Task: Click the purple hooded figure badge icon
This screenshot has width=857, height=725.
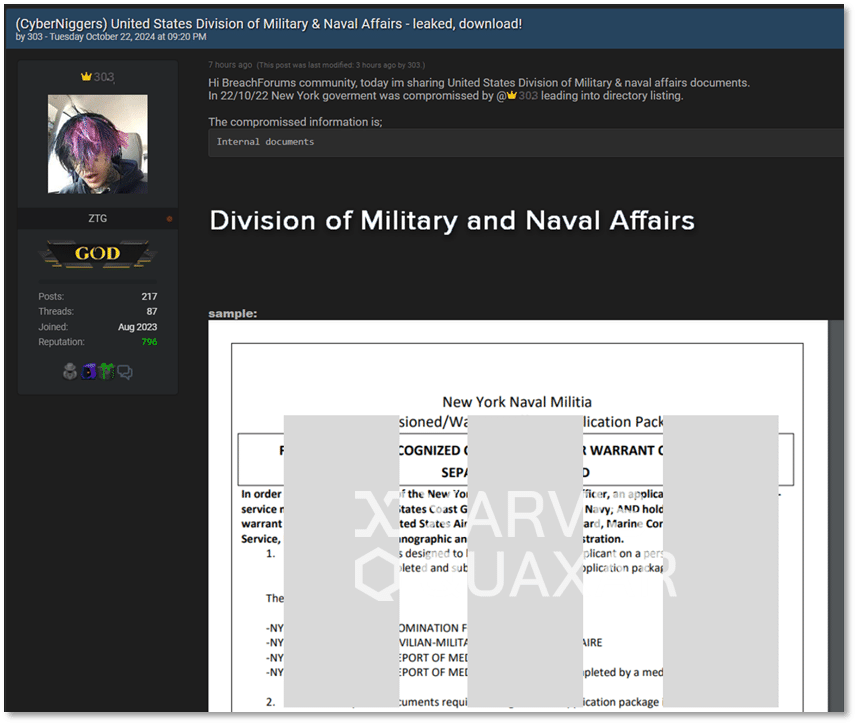Action: point(88,371)
